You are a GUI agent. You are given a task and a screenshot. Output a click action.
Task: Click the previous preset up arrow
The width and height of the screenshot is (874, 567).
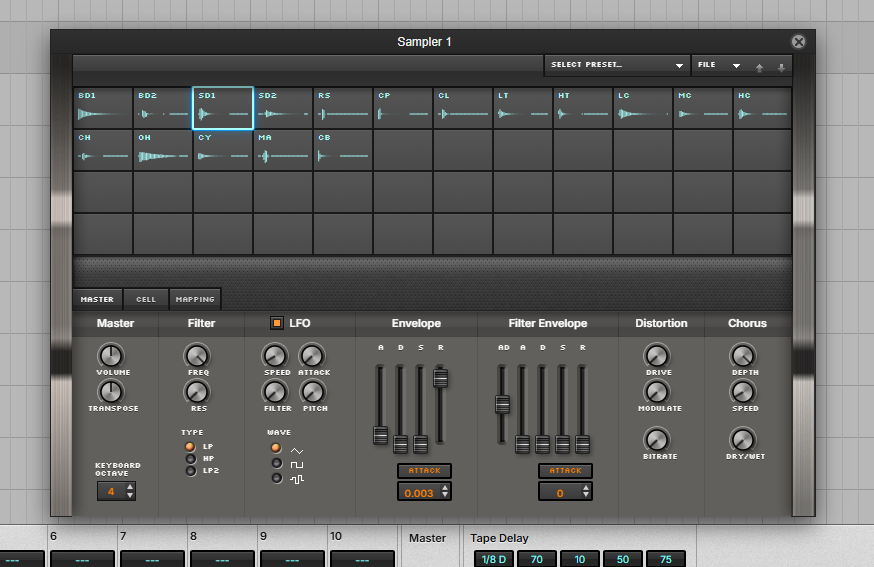point(759,68)
